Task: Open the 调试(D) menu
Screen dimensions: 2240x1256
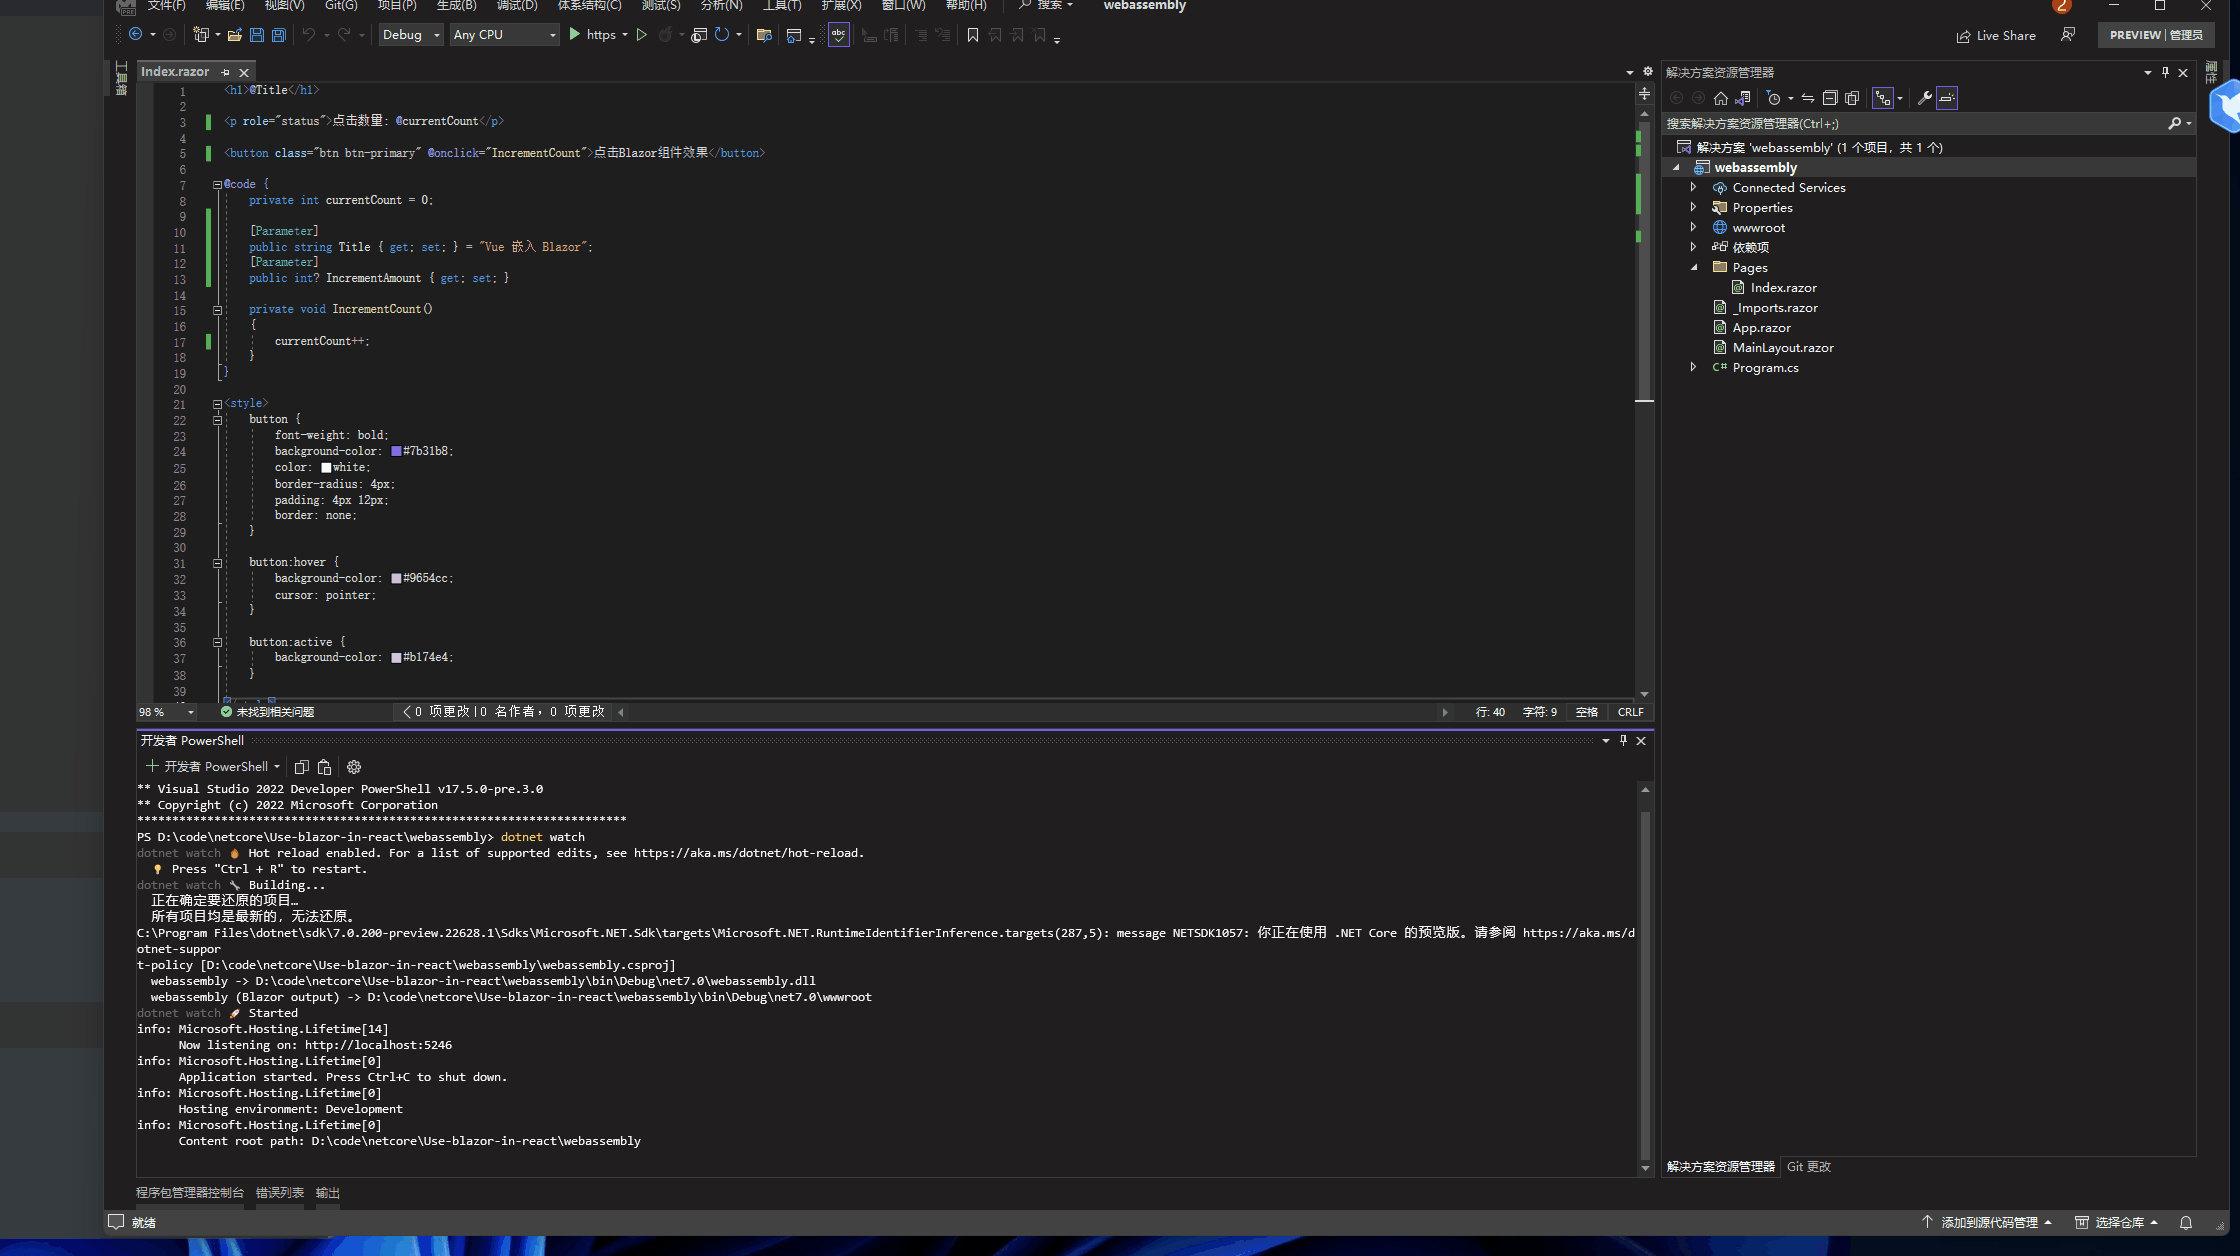Action: [517, 6]
